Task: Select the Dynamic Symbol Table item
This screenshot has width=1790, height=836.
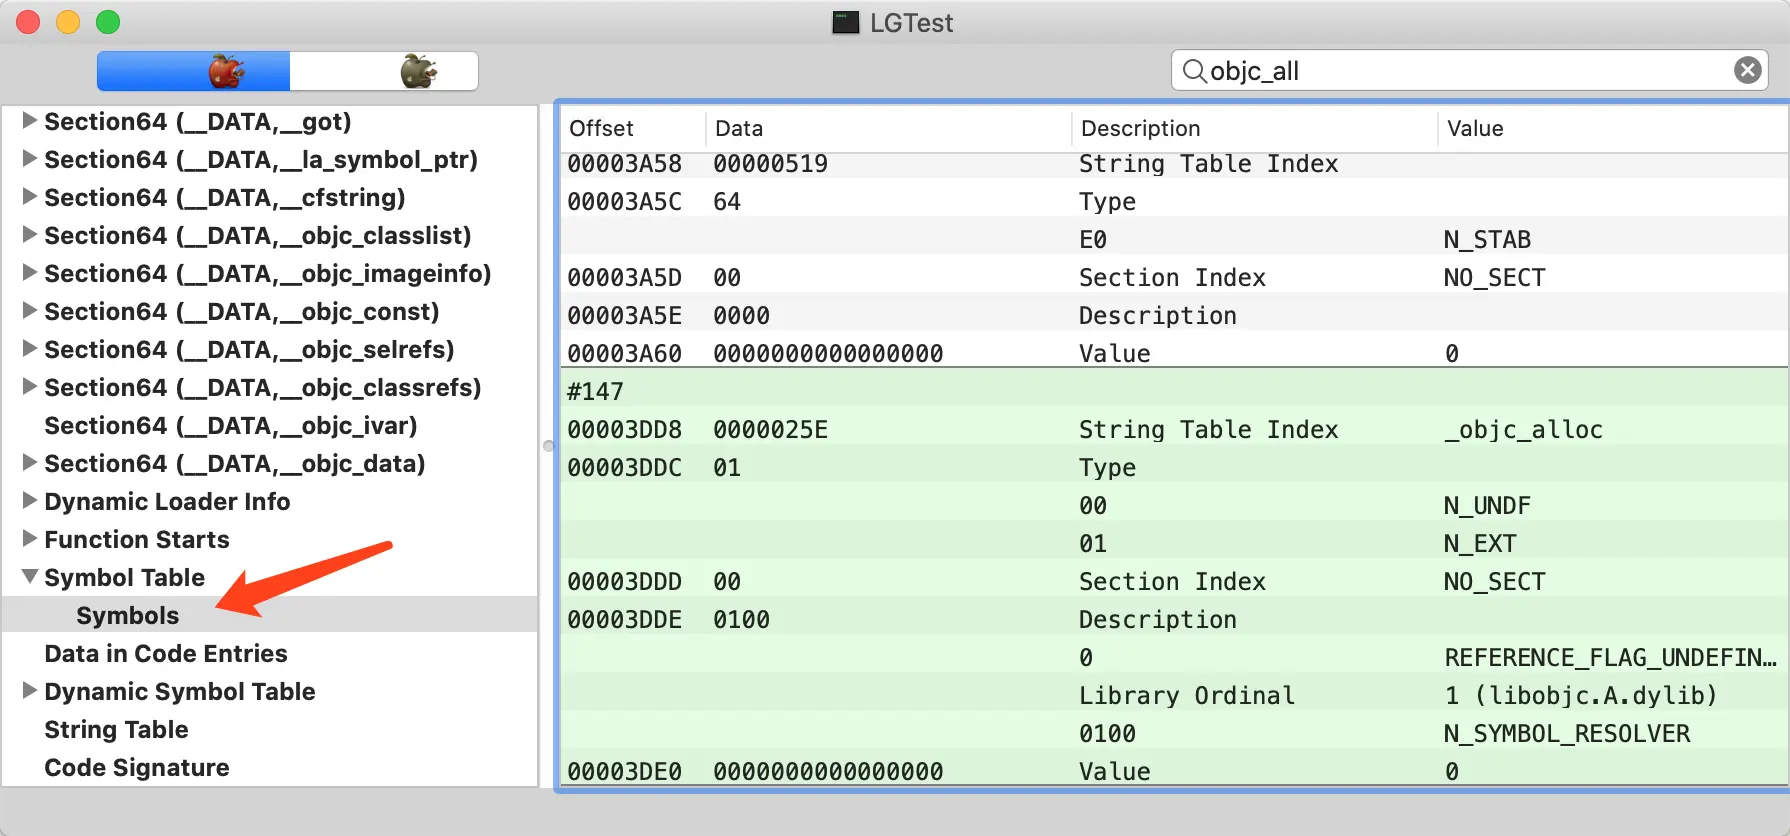Action: (x=180, y=692)
